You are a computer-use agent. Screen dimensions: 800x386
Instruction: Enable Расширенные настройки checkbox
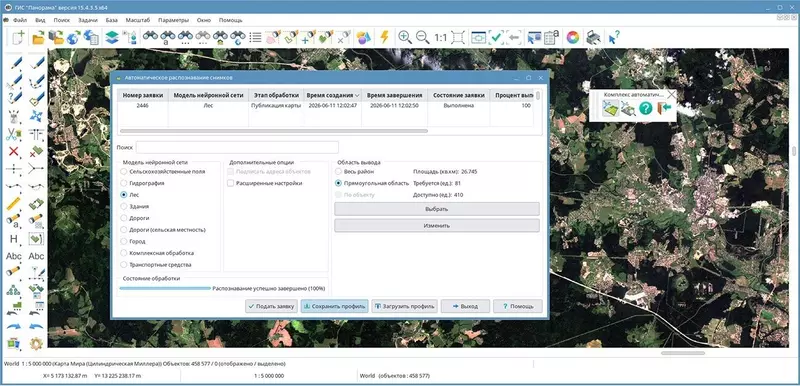click(x=231, y=183)
